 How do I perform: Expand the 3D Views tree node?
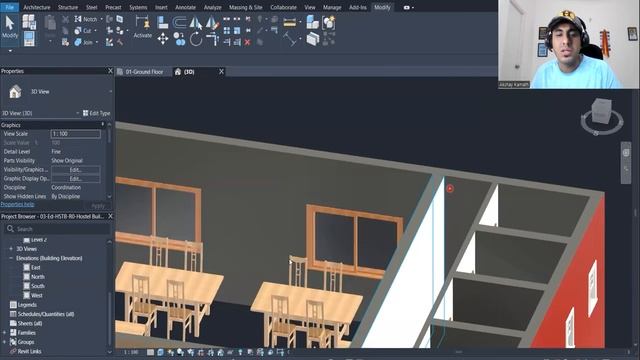tap(11, 249)
